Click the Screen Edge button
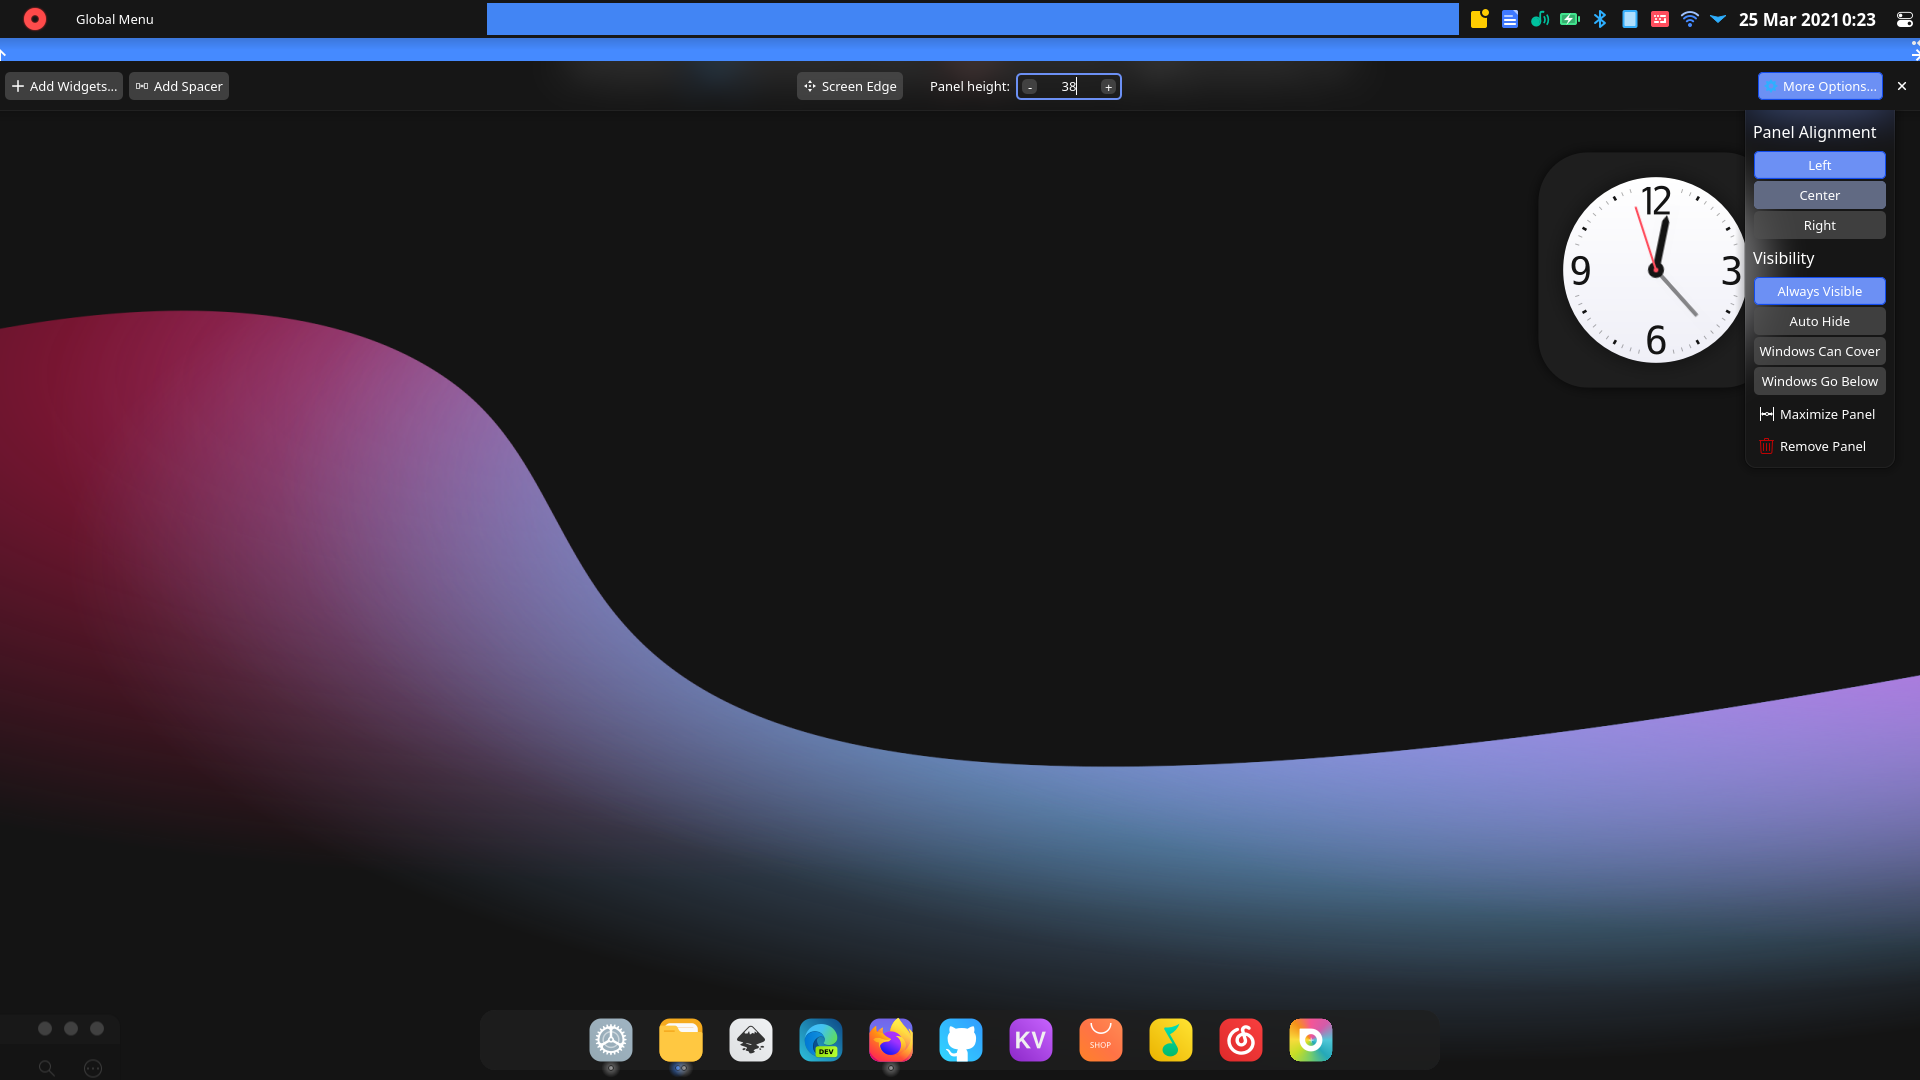Screen dimensions: 1920x1080 pos(850,86)
